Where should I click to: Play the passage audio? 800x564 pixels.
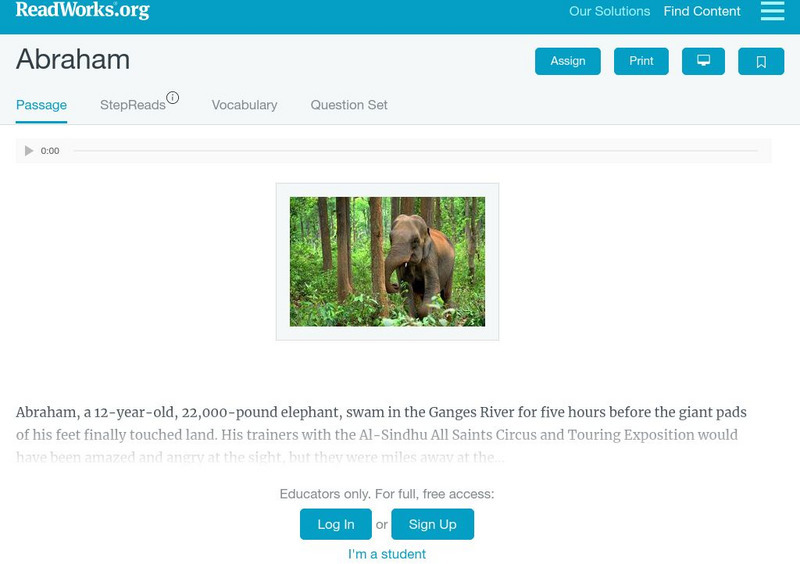coord(29,151)
